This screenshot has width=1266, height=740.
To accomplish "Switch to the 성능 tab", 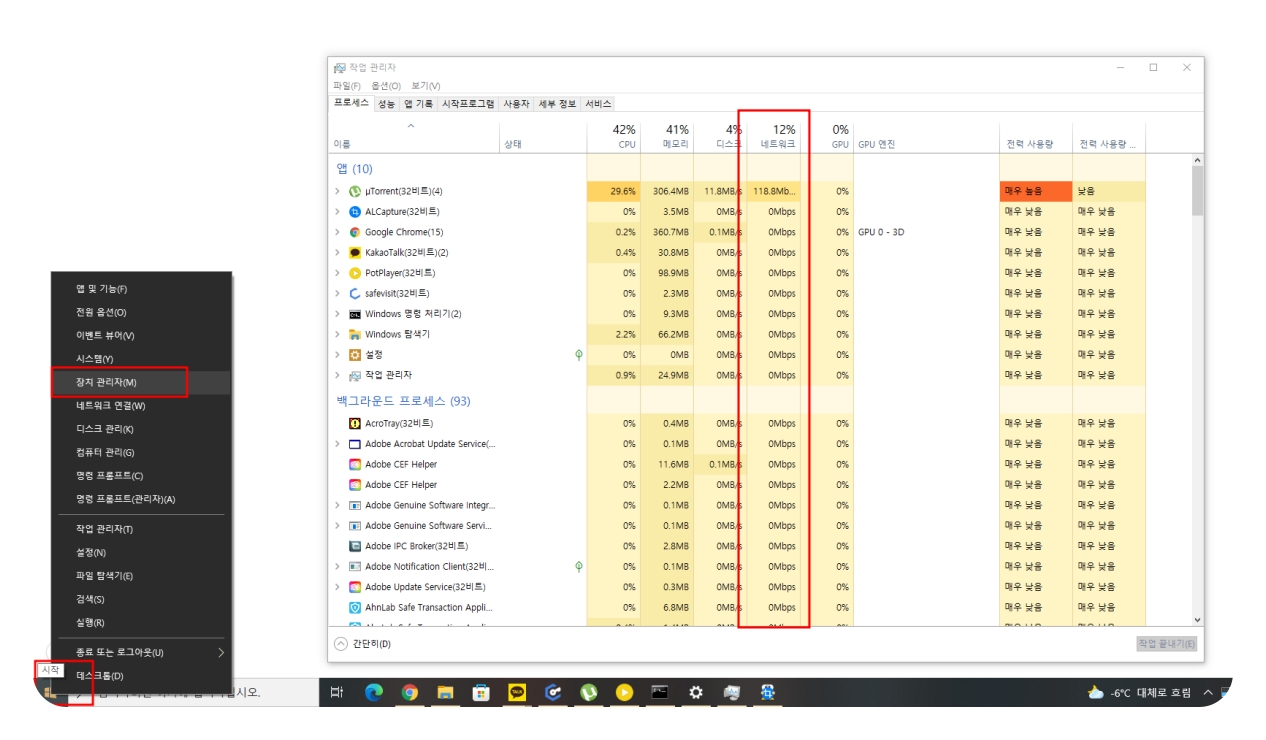I will point(386,104).
